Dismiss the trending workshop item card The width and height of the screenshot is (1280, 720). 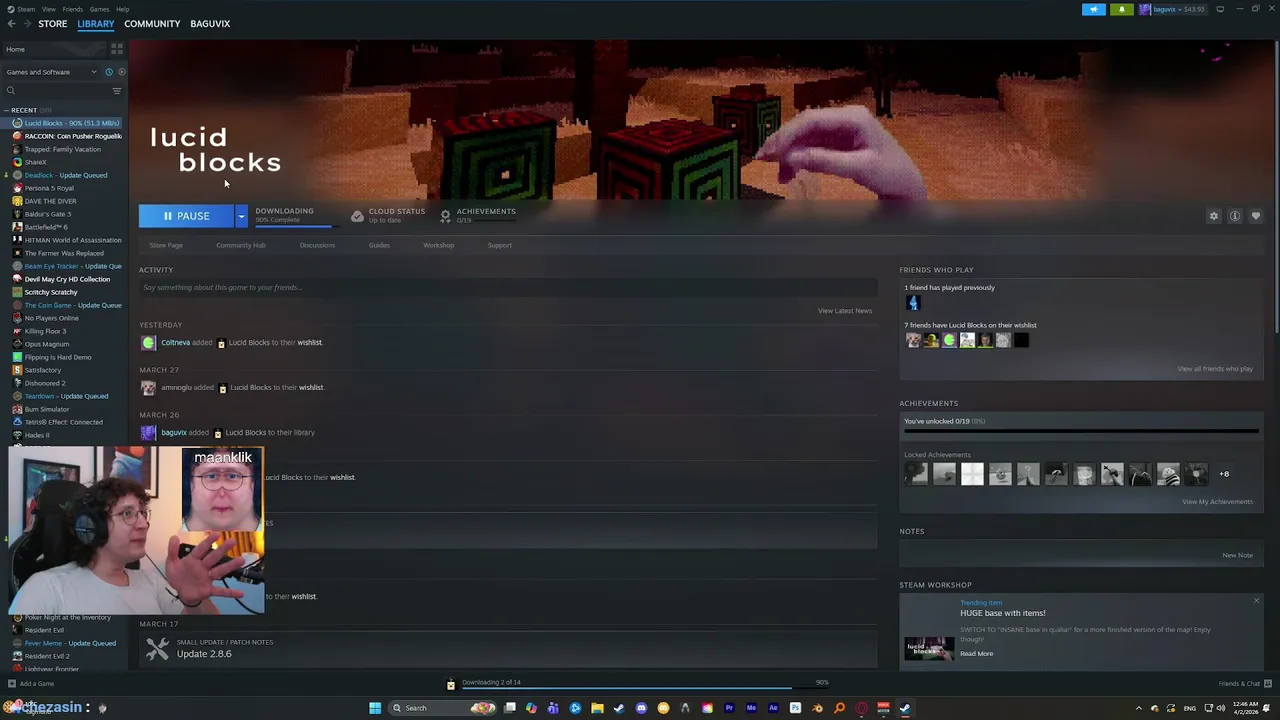pos(1256,601)
